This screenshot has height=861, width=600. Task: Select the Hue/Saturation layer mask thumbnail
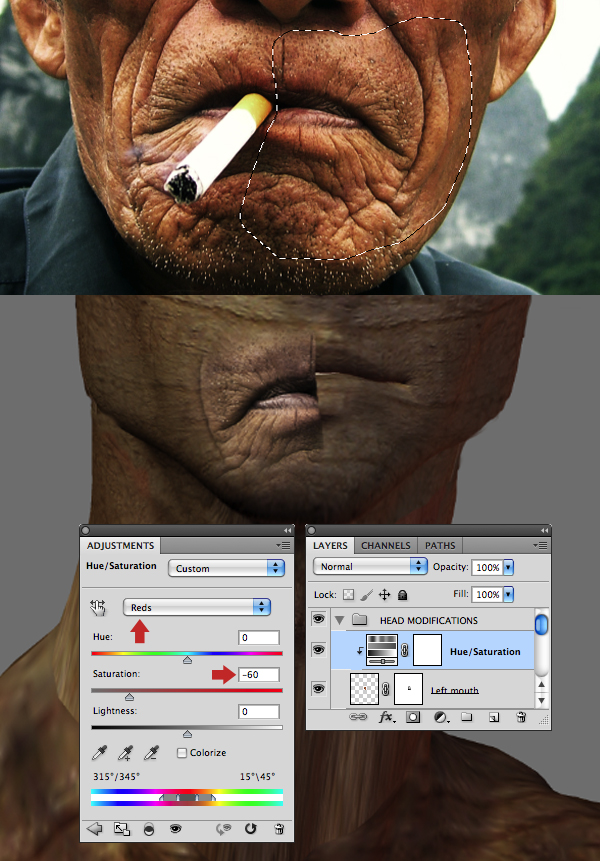427,650
